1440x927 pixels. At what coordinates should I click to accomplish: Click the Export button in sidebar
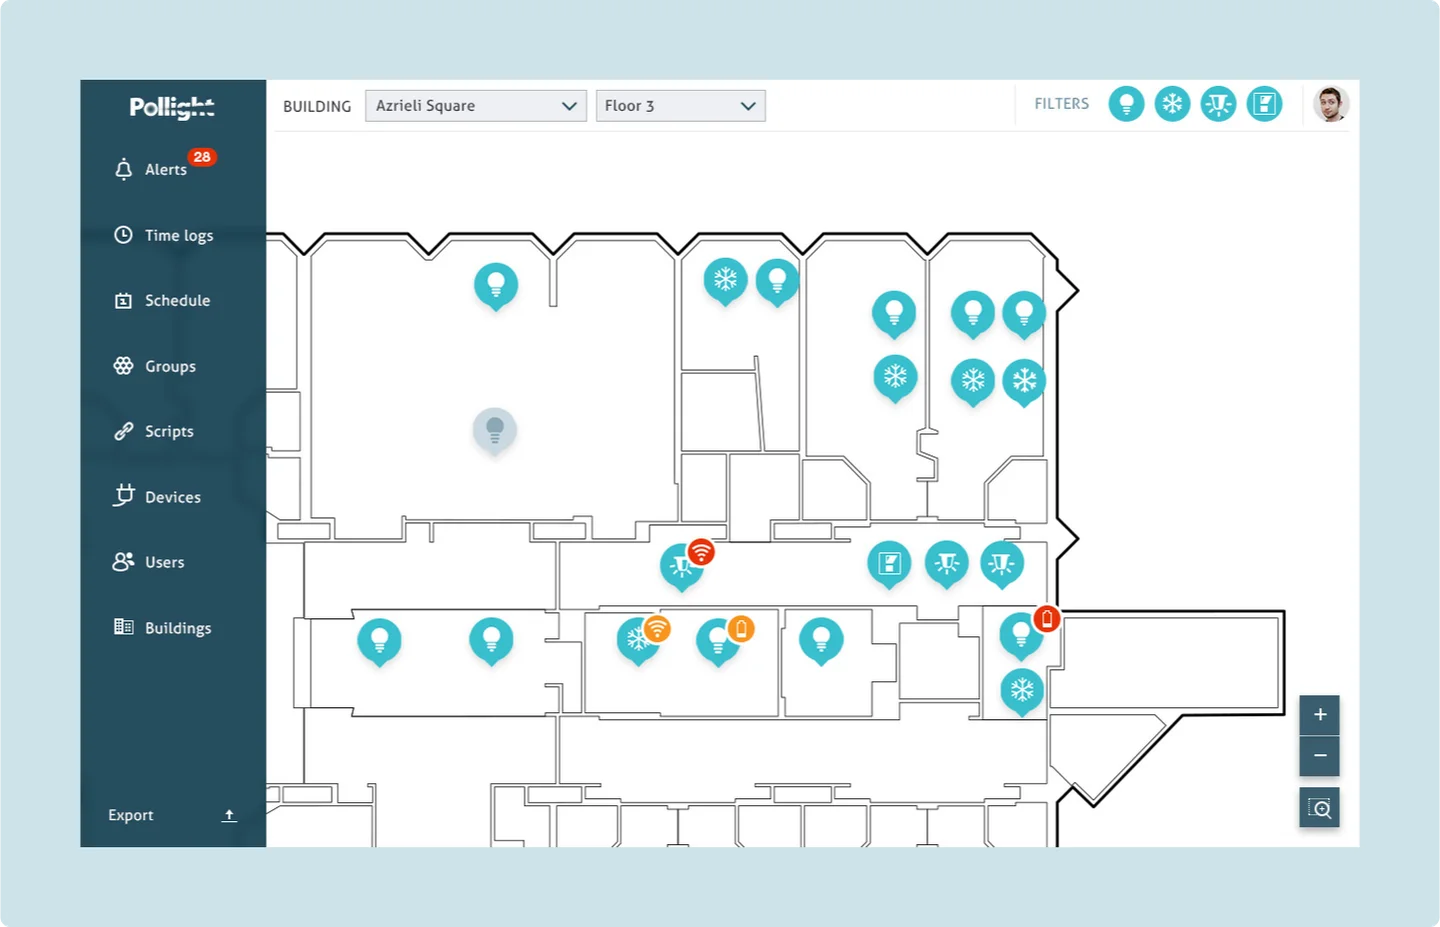tap(172, 815)
